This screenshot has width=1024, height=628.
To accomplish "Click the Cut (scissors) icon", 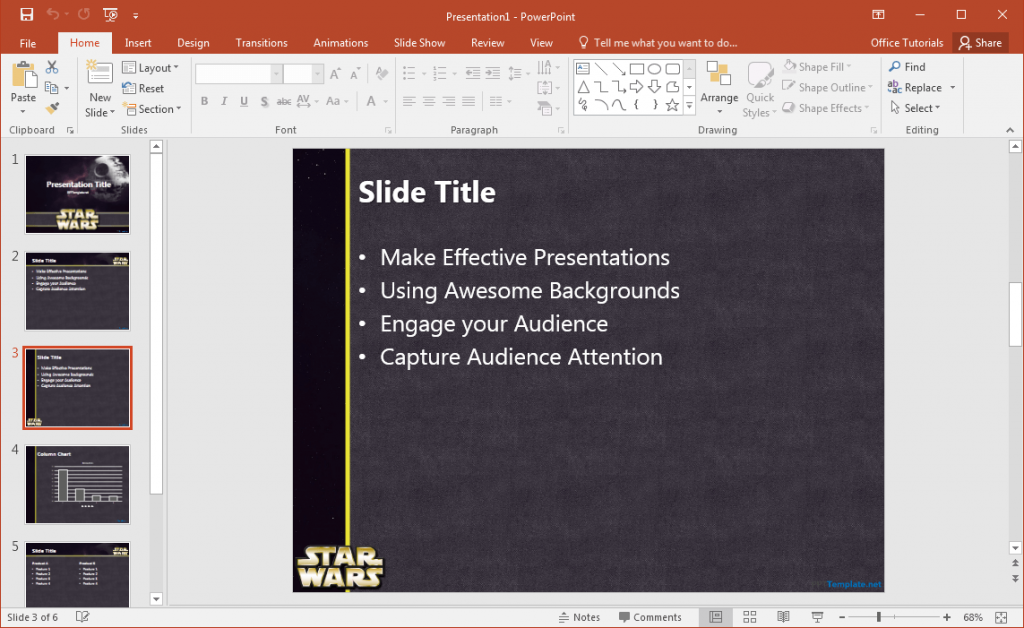I will click(x=50, y=65).
